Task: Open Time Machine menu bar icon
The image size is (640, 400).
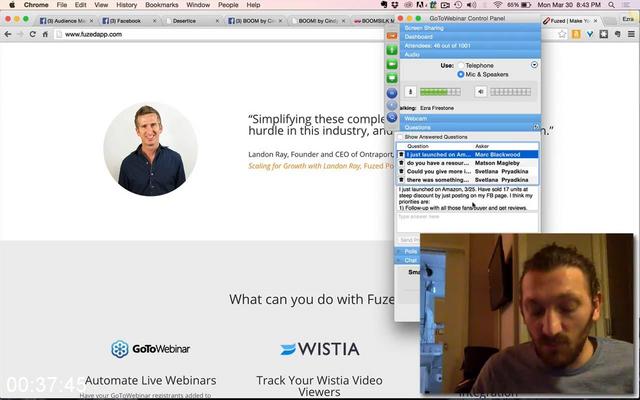Action: (458, 5)
